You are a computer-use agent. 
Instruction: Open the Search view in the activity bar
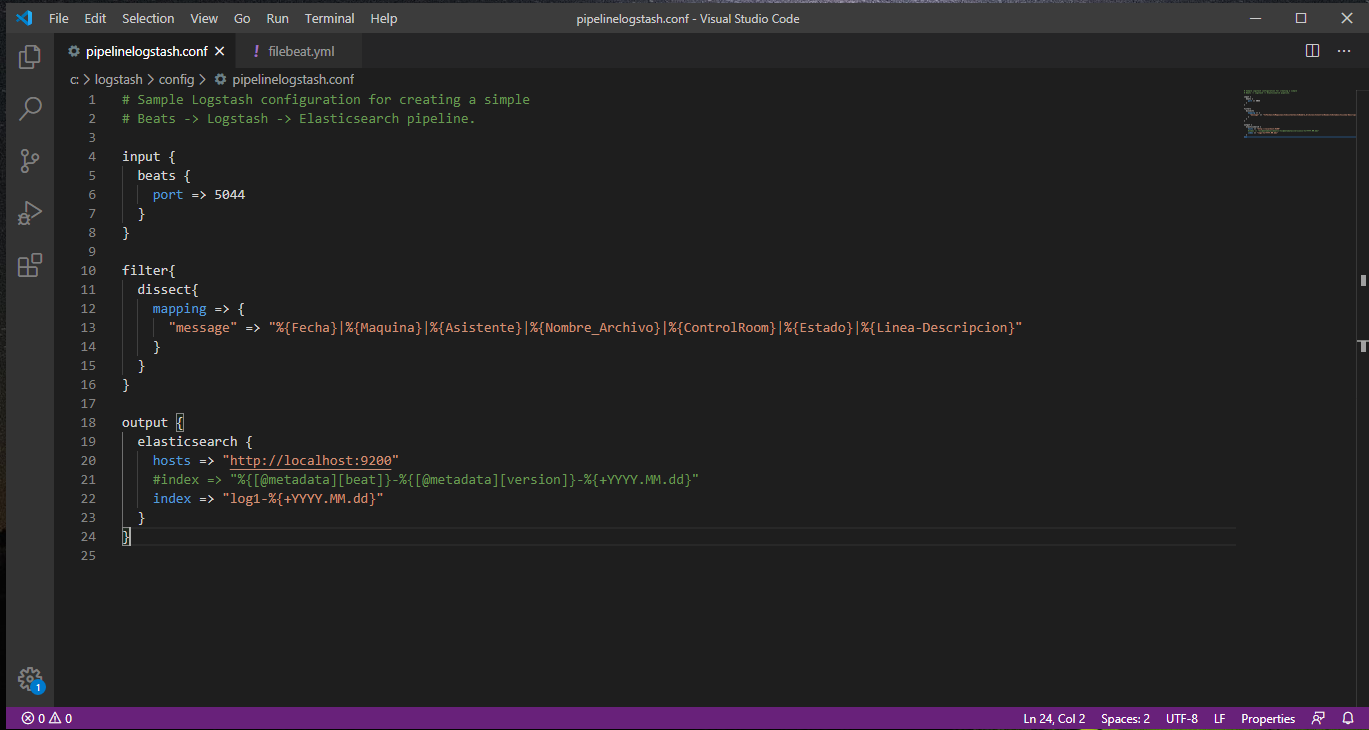30,108
